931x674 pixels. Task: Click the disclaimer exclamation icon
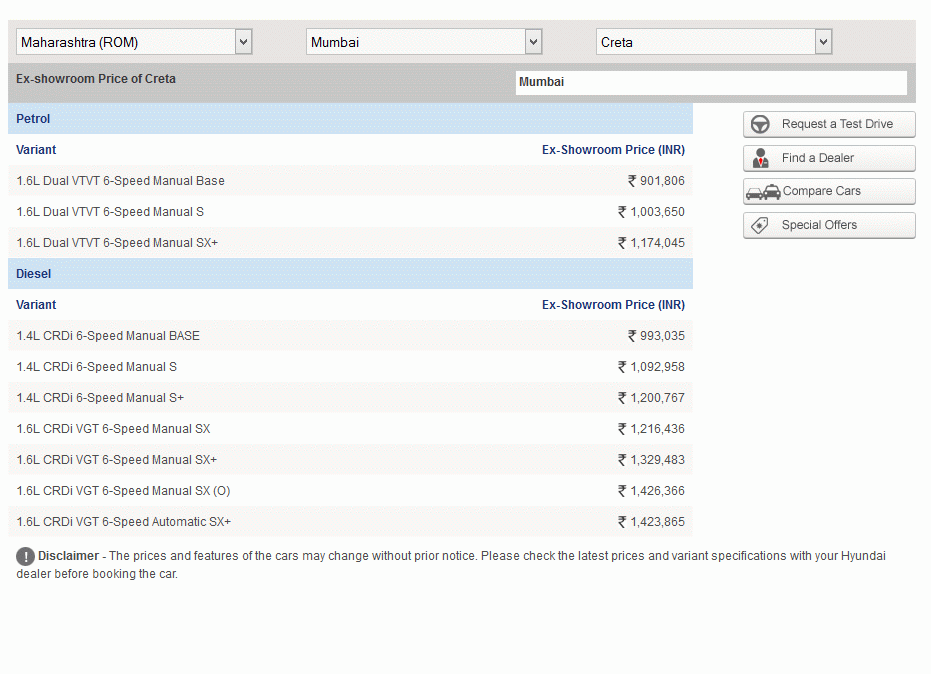(x=25, y=556)
